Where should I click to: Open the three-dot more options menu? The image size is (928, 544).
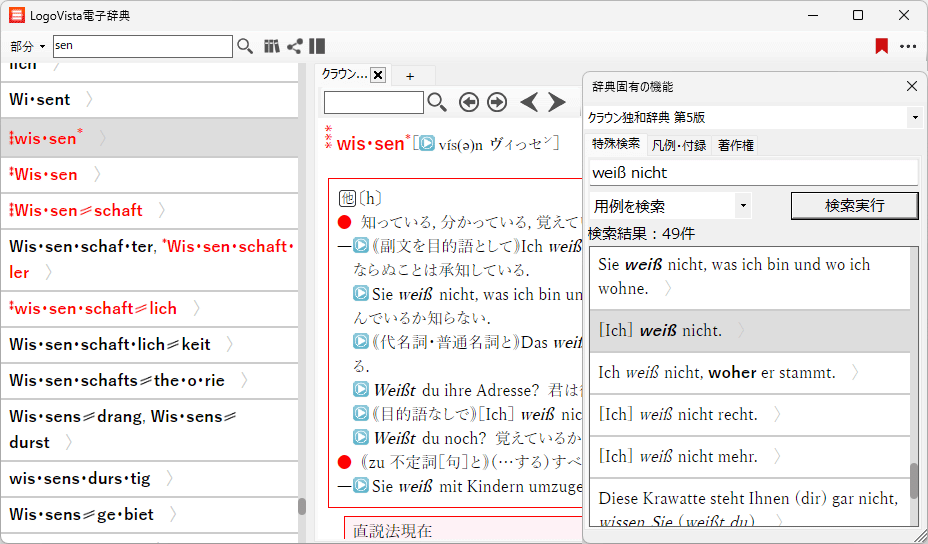pos(907,46)
